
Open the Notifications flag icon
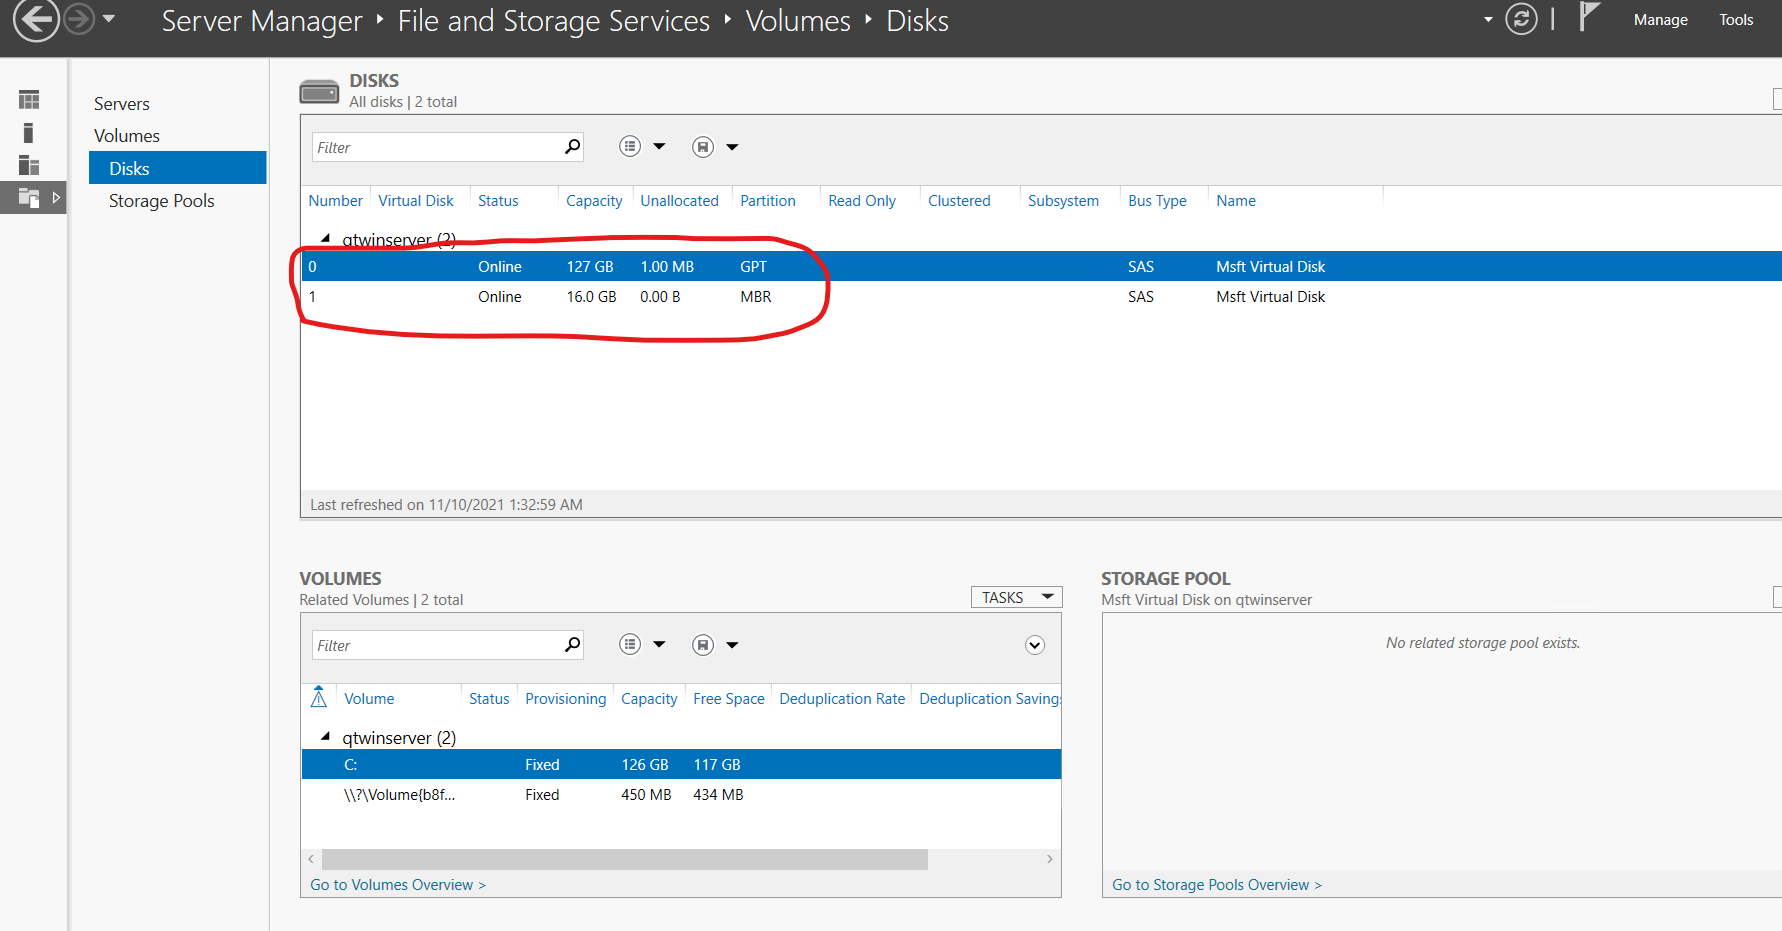(x=1588, y=16)
